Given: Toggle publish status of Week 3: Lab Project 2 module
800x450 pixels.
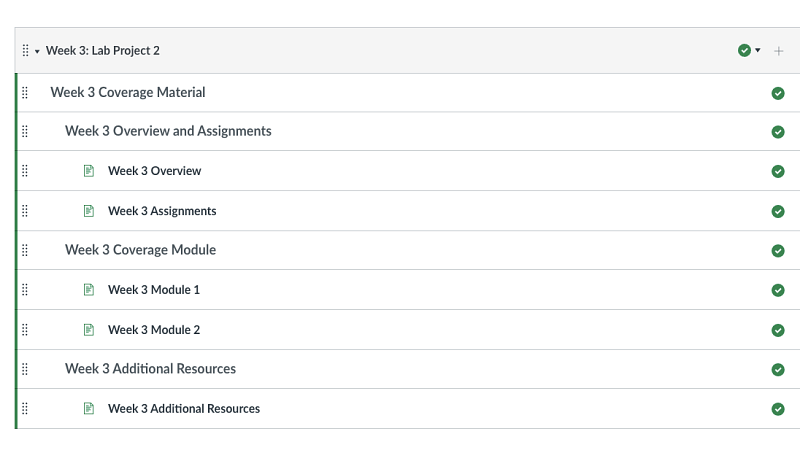Looking at the screenshot, I should 744,50.
